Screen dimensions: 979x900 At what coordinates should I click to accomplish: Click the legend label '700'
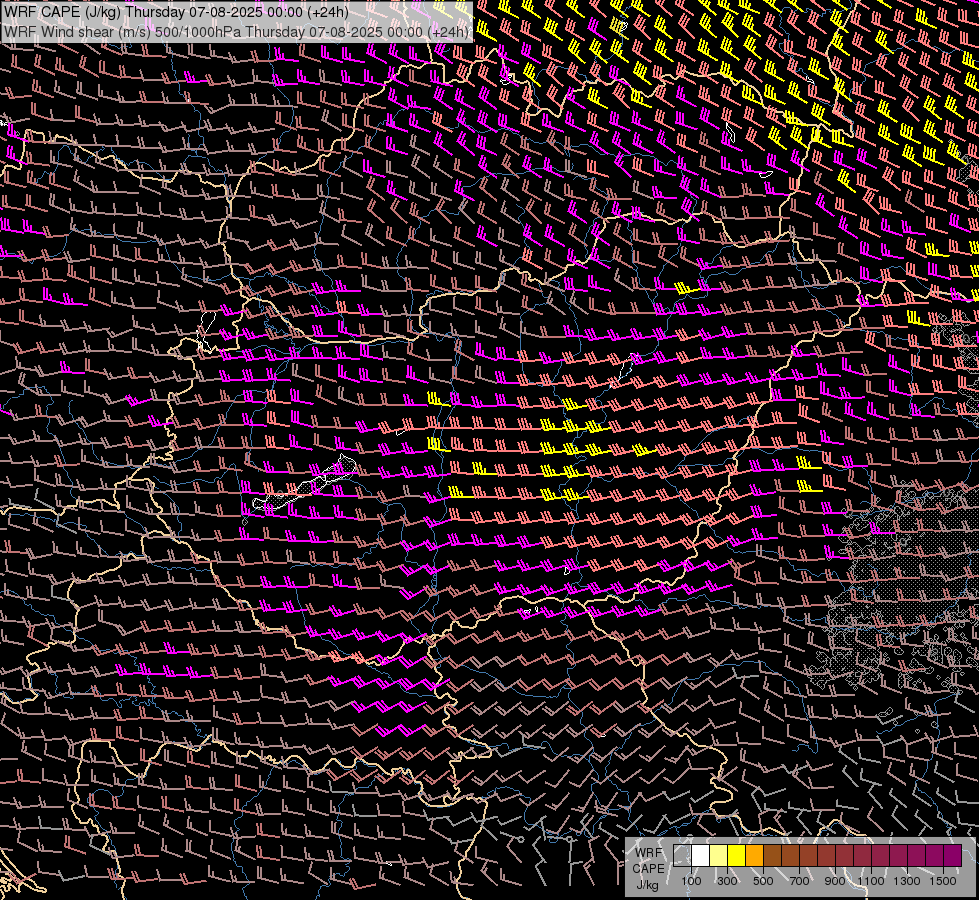coord(799,881)
